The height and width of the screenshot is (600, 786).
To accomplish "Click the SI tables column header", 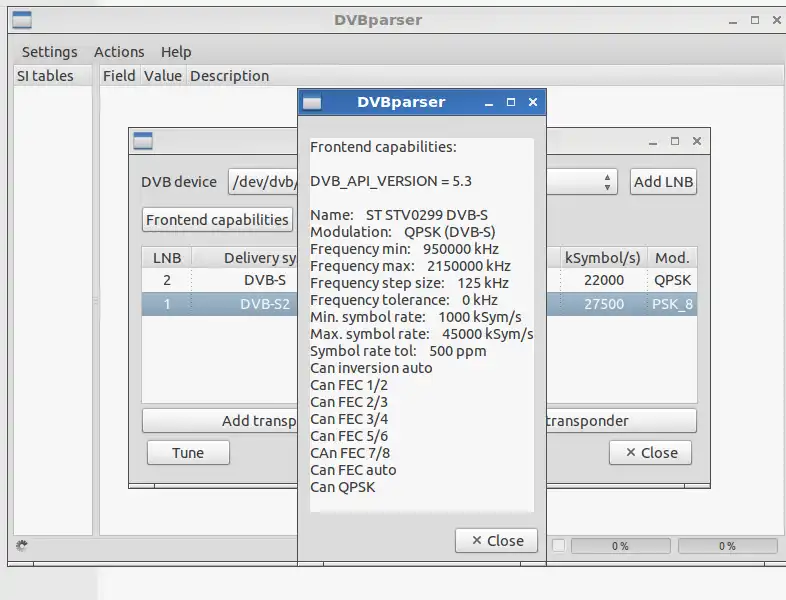I will pyautogui.click(x=53, y=76).
